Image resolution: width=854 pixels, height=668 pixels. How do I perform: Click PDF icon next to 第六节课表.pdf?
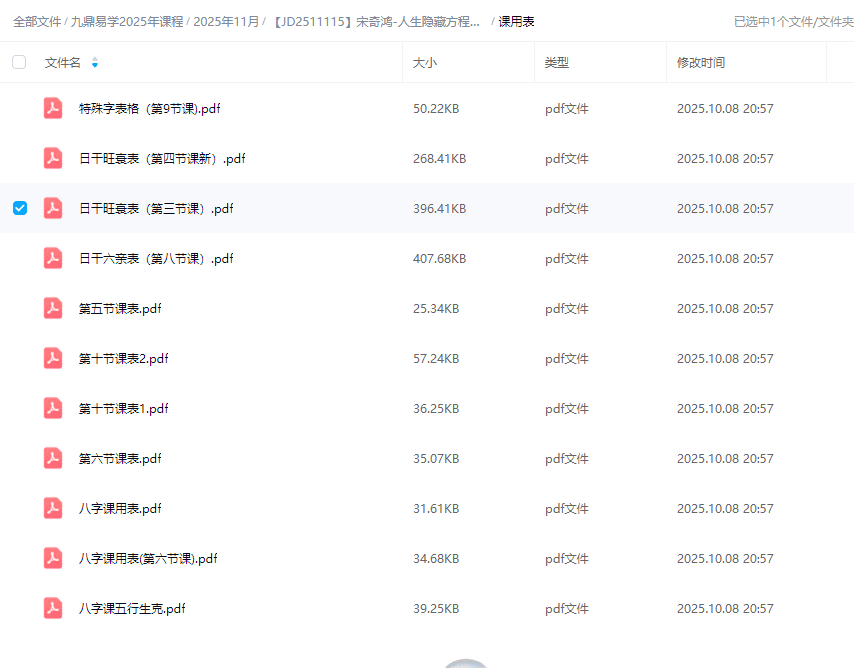coord(53,458)
